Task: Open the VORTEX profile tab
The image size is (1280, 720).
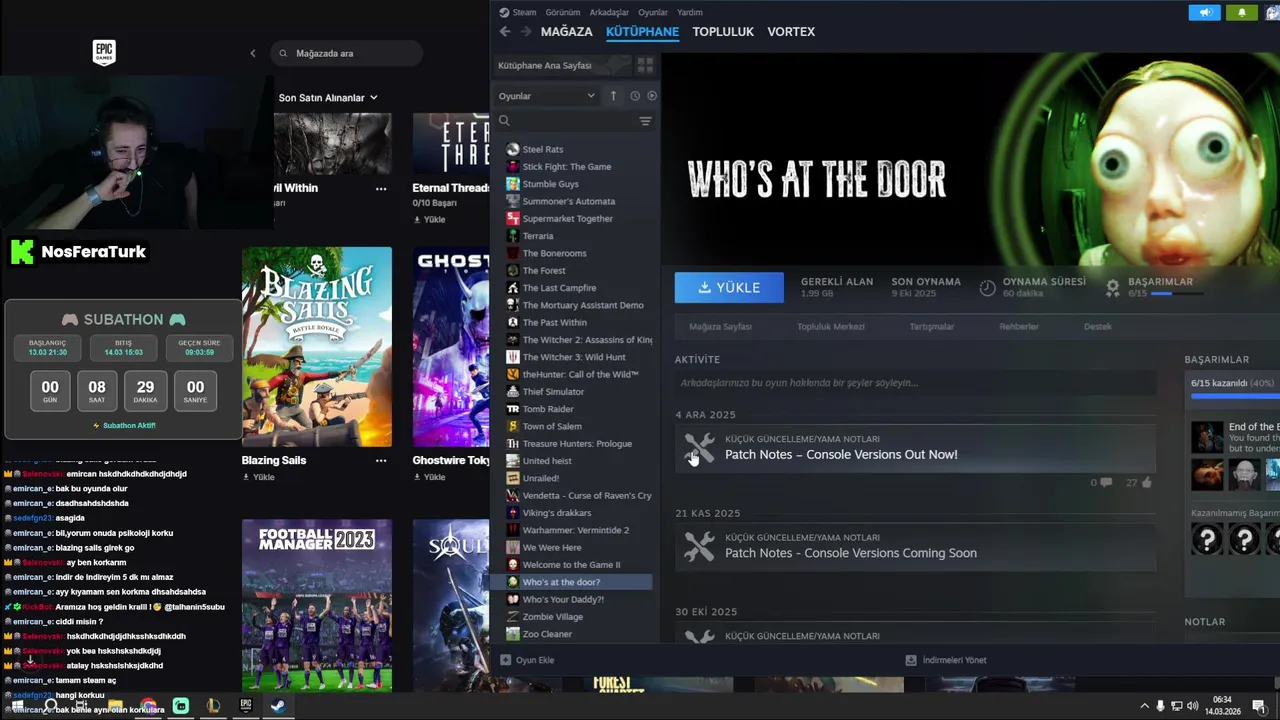Action: (791, 32)
